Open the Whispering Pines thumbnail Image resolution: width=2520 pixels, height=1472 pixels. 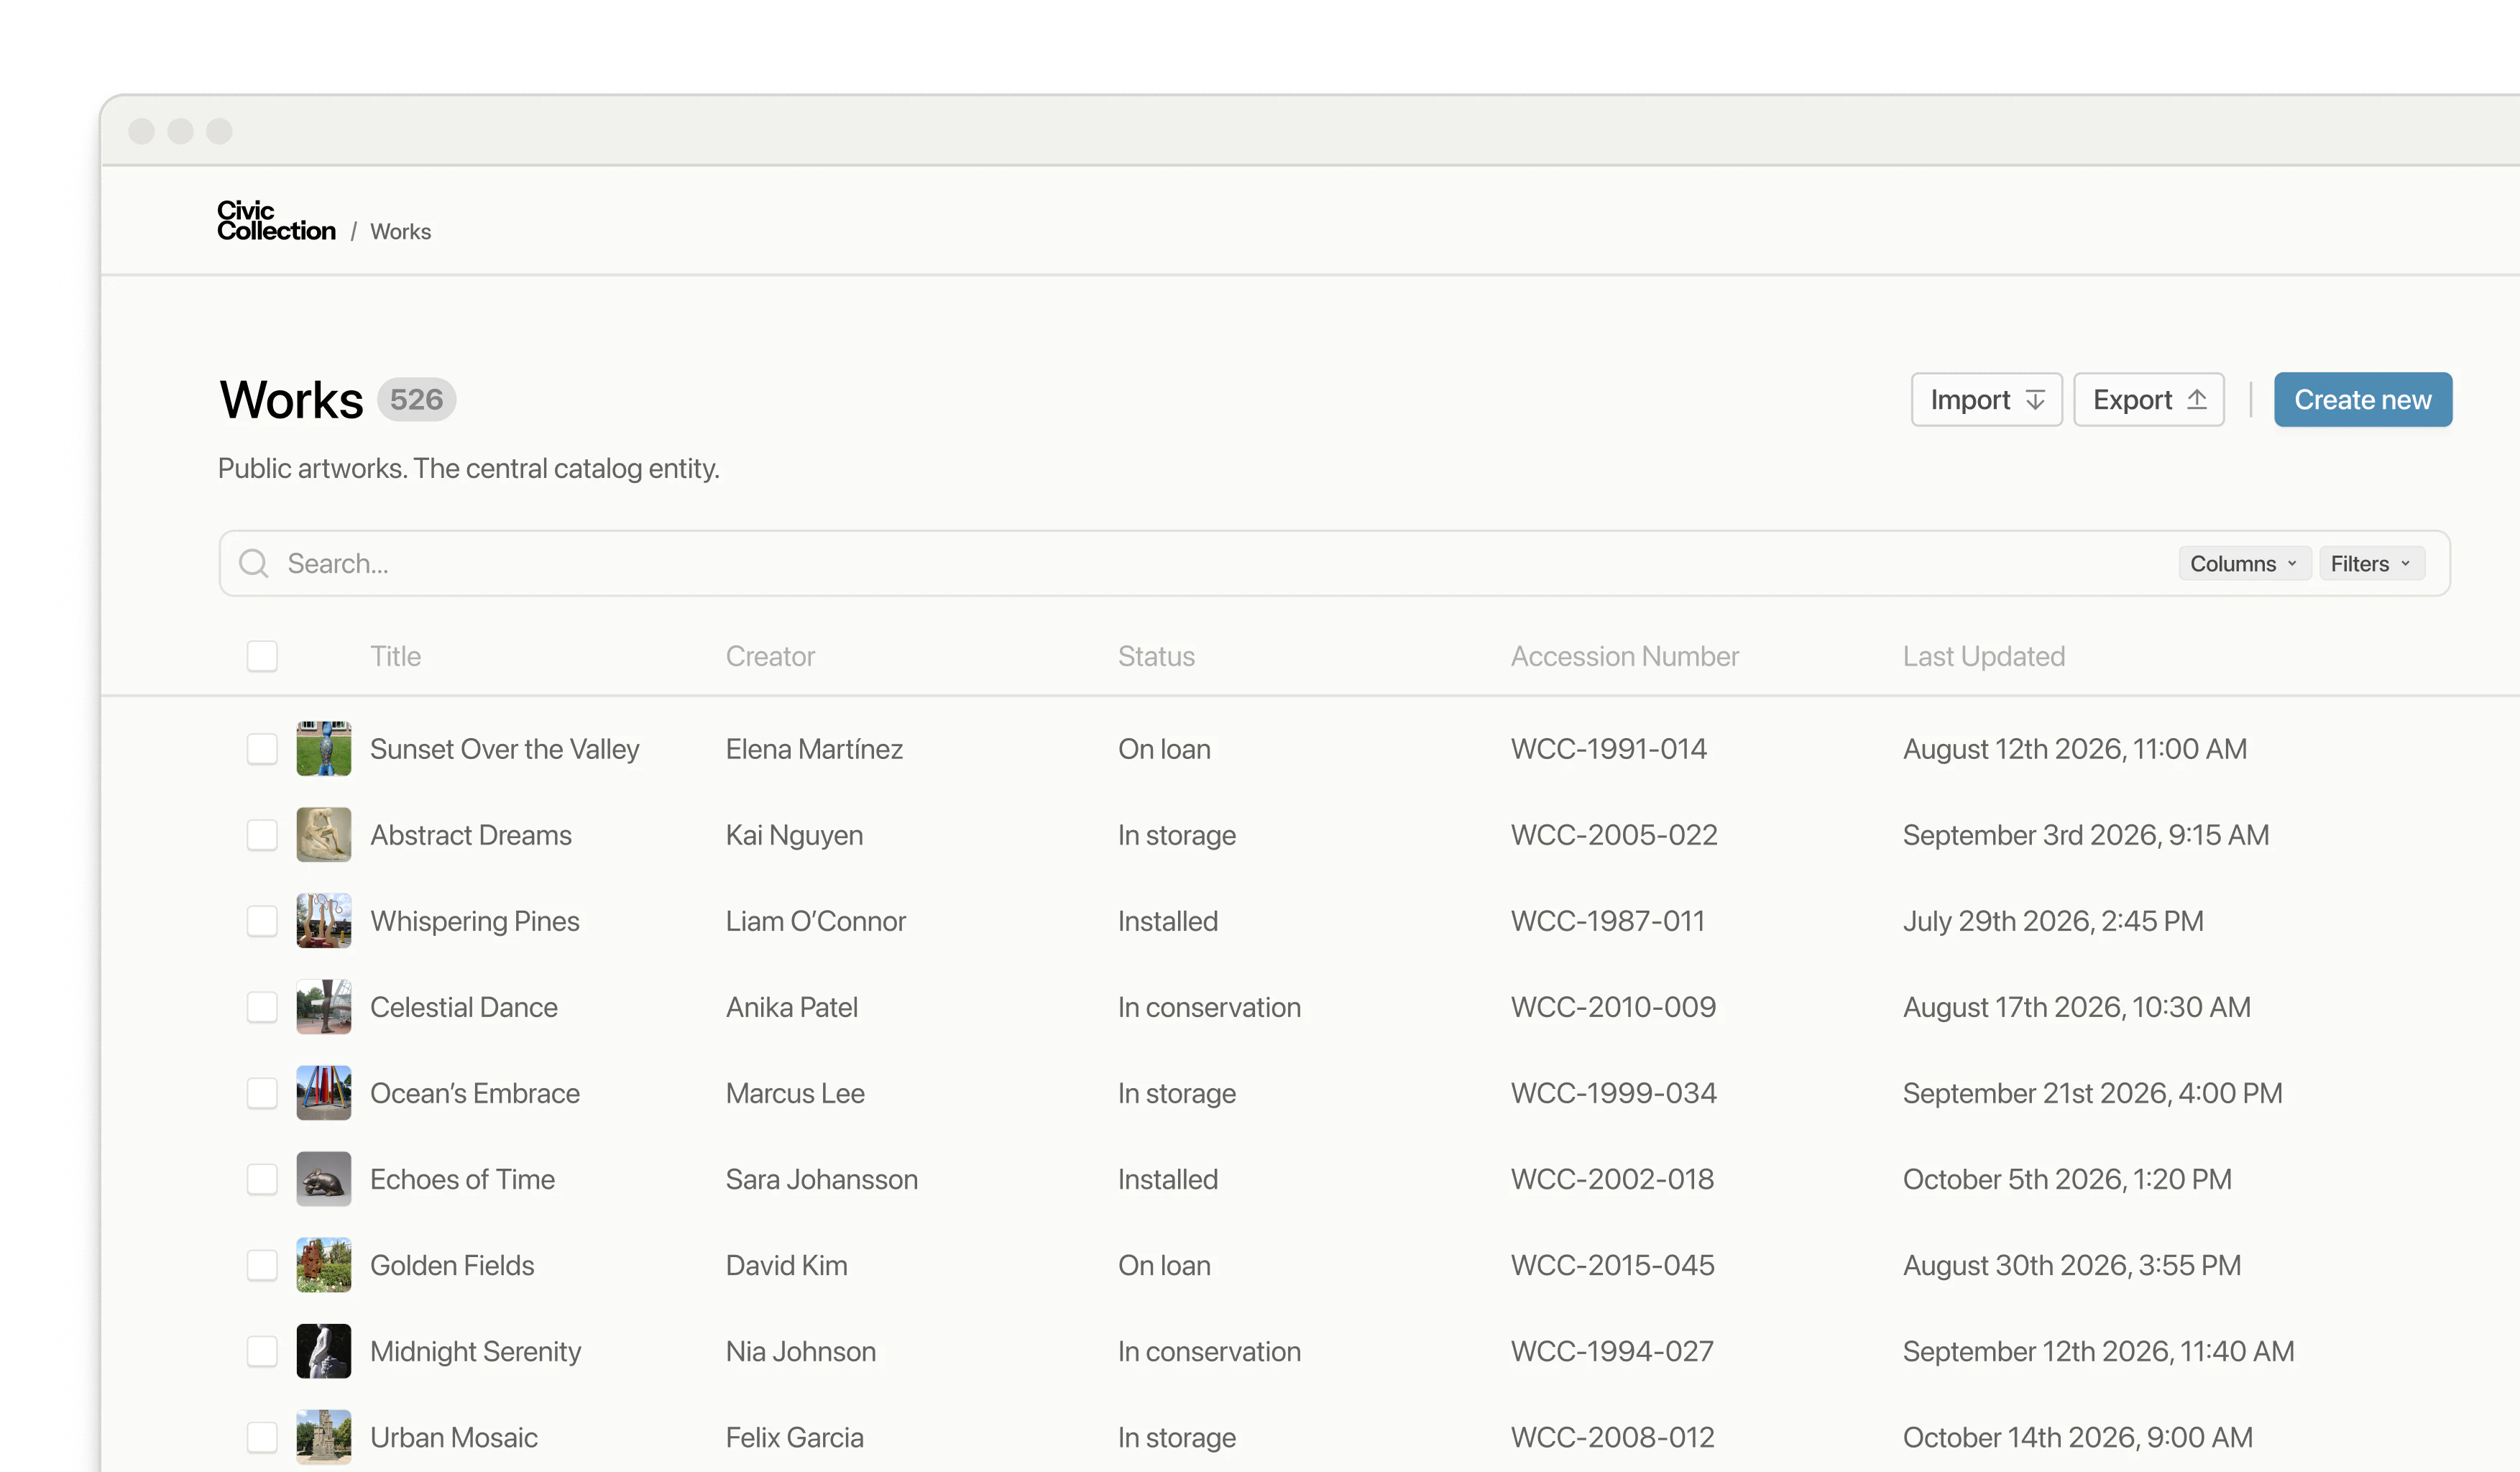click(324, 921)
